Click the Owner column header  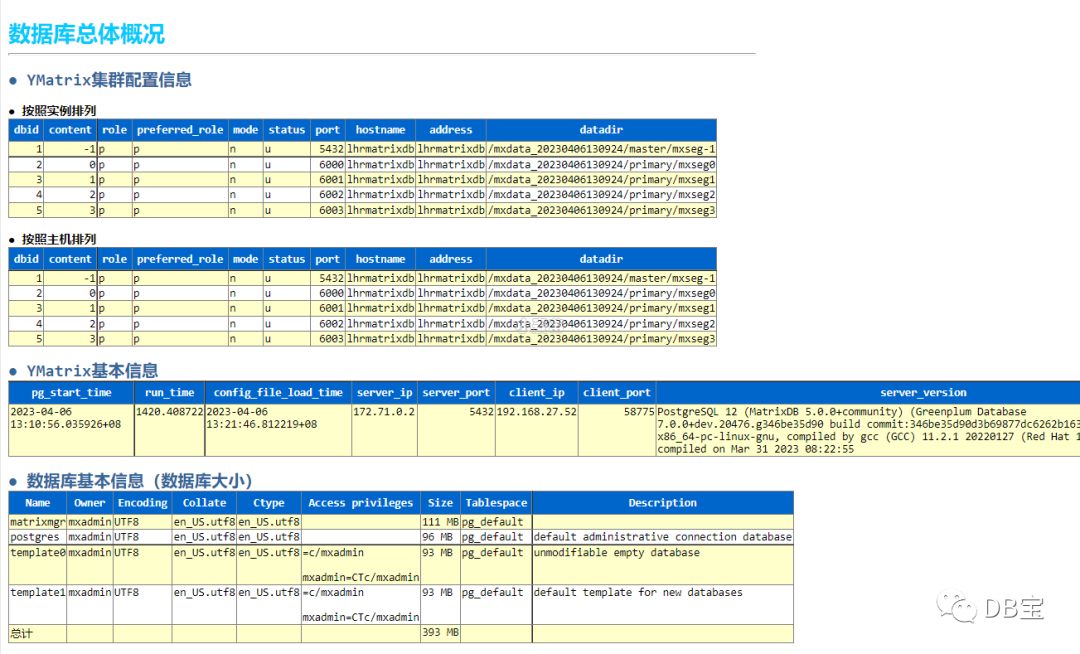[x=90, y=503]
